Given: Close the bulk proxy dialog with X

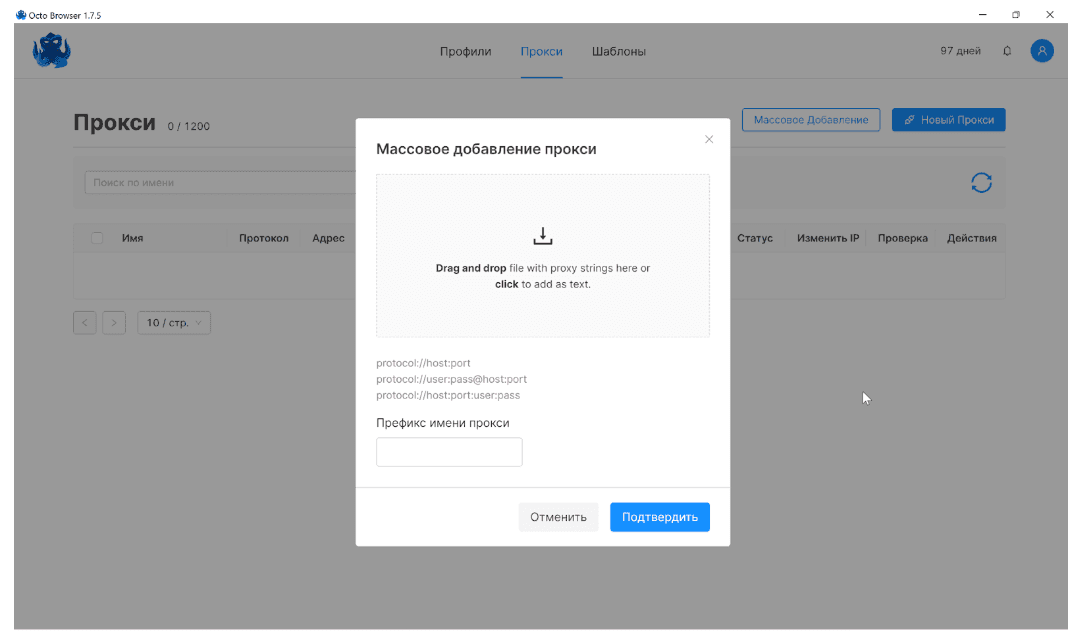Looking at the screenshot, I should [709, 139].
